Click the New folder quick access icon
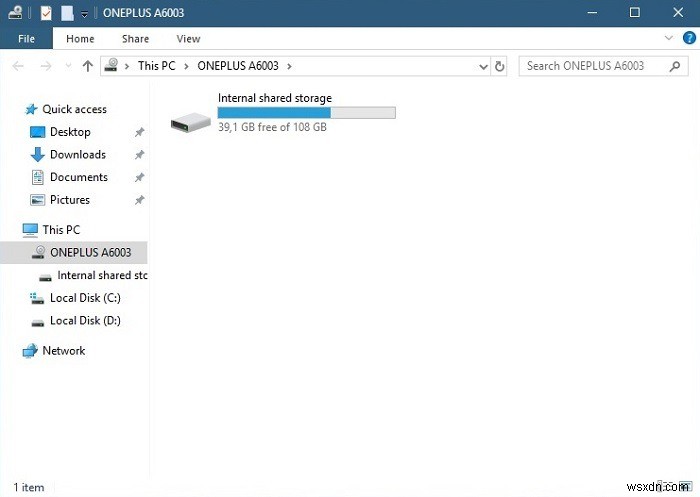The image size is (700, 497). 67,13
